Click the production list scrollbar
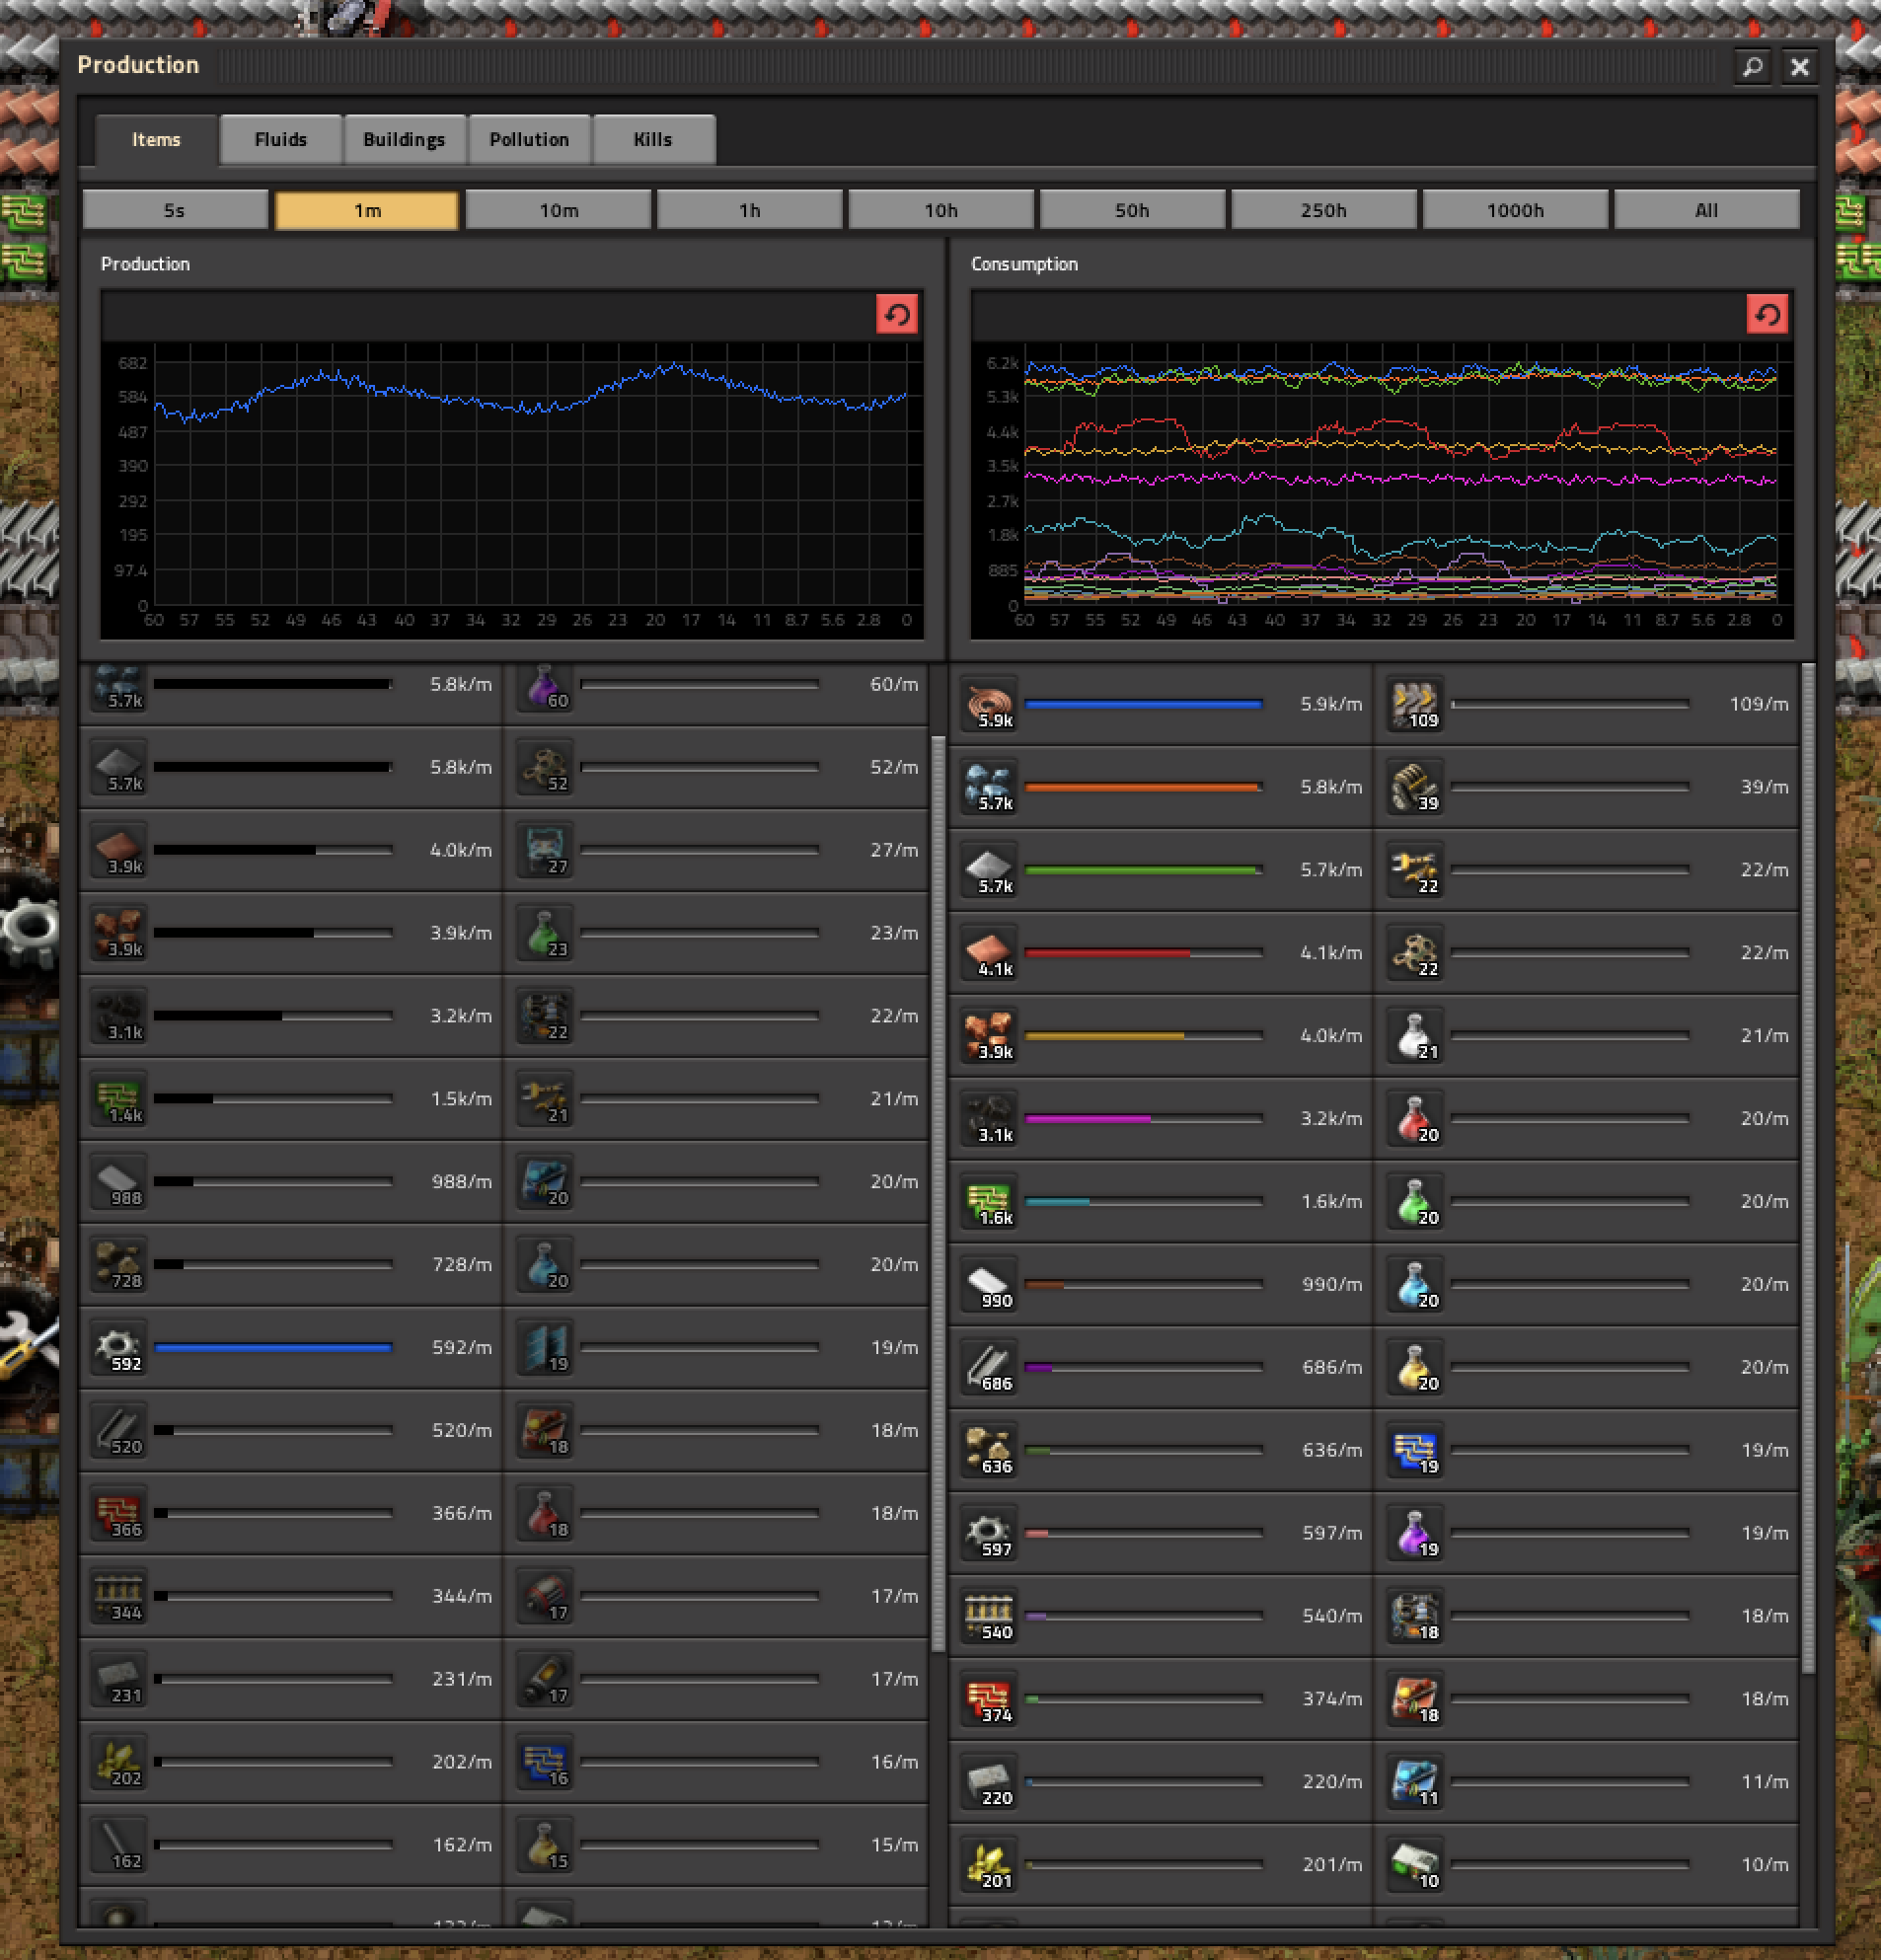 pos(938,1194)
